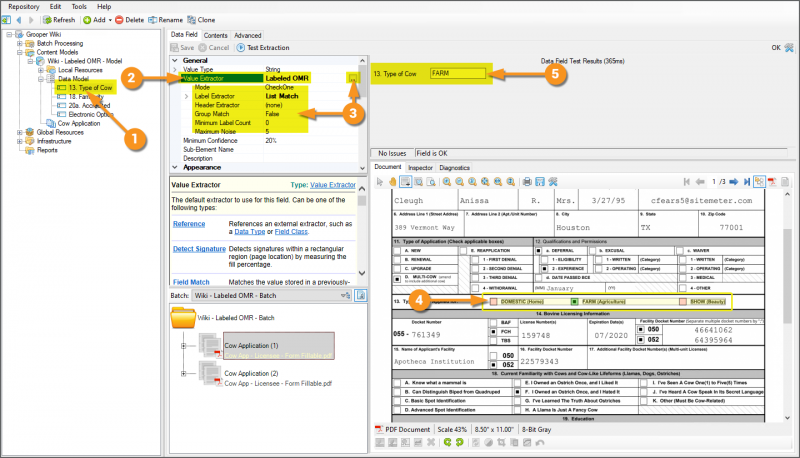Click the ellipsis button on Value Extractor row
This screenshot has width=800, height=458.
pyautogui.click(x=353, y=78)
